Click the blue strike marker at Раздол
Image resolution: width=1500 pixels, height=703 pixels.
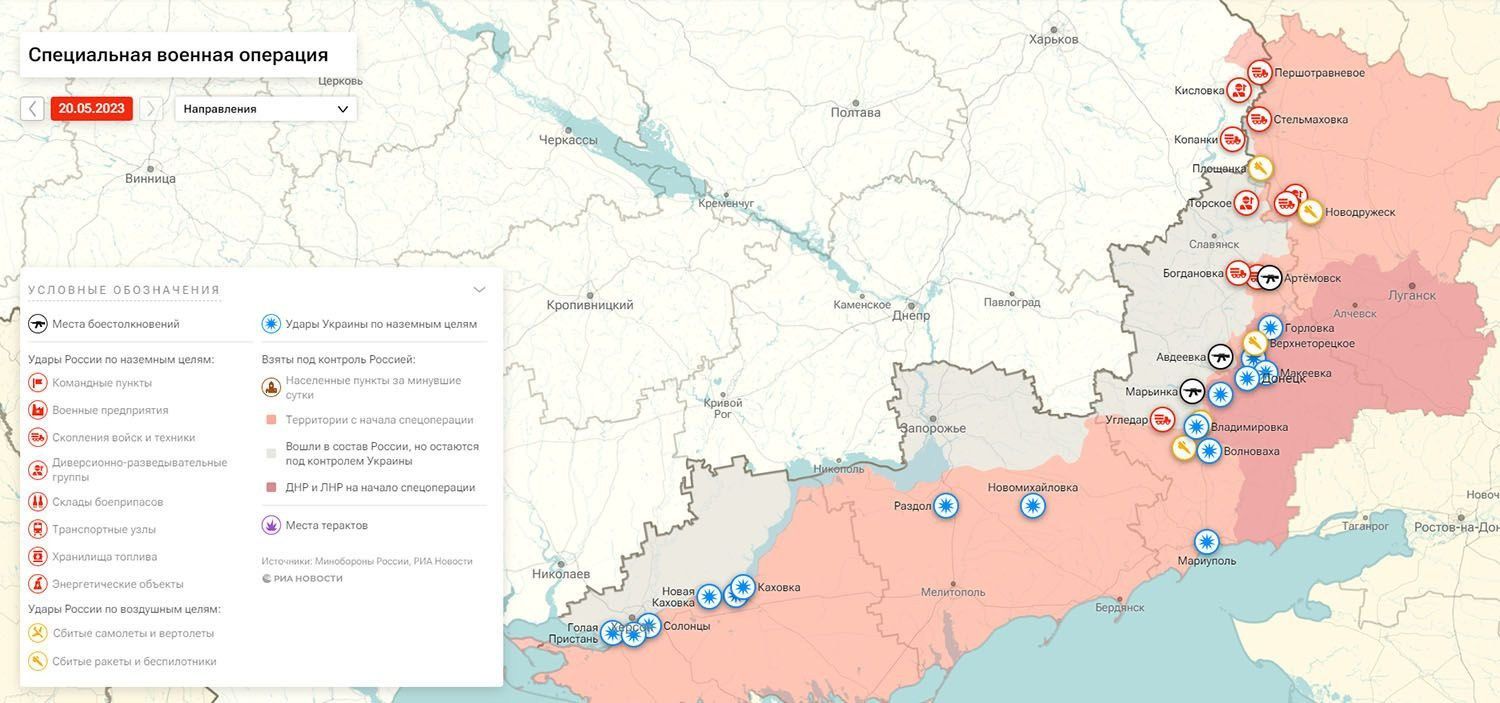pyautogui.click(x=945, y=506)
